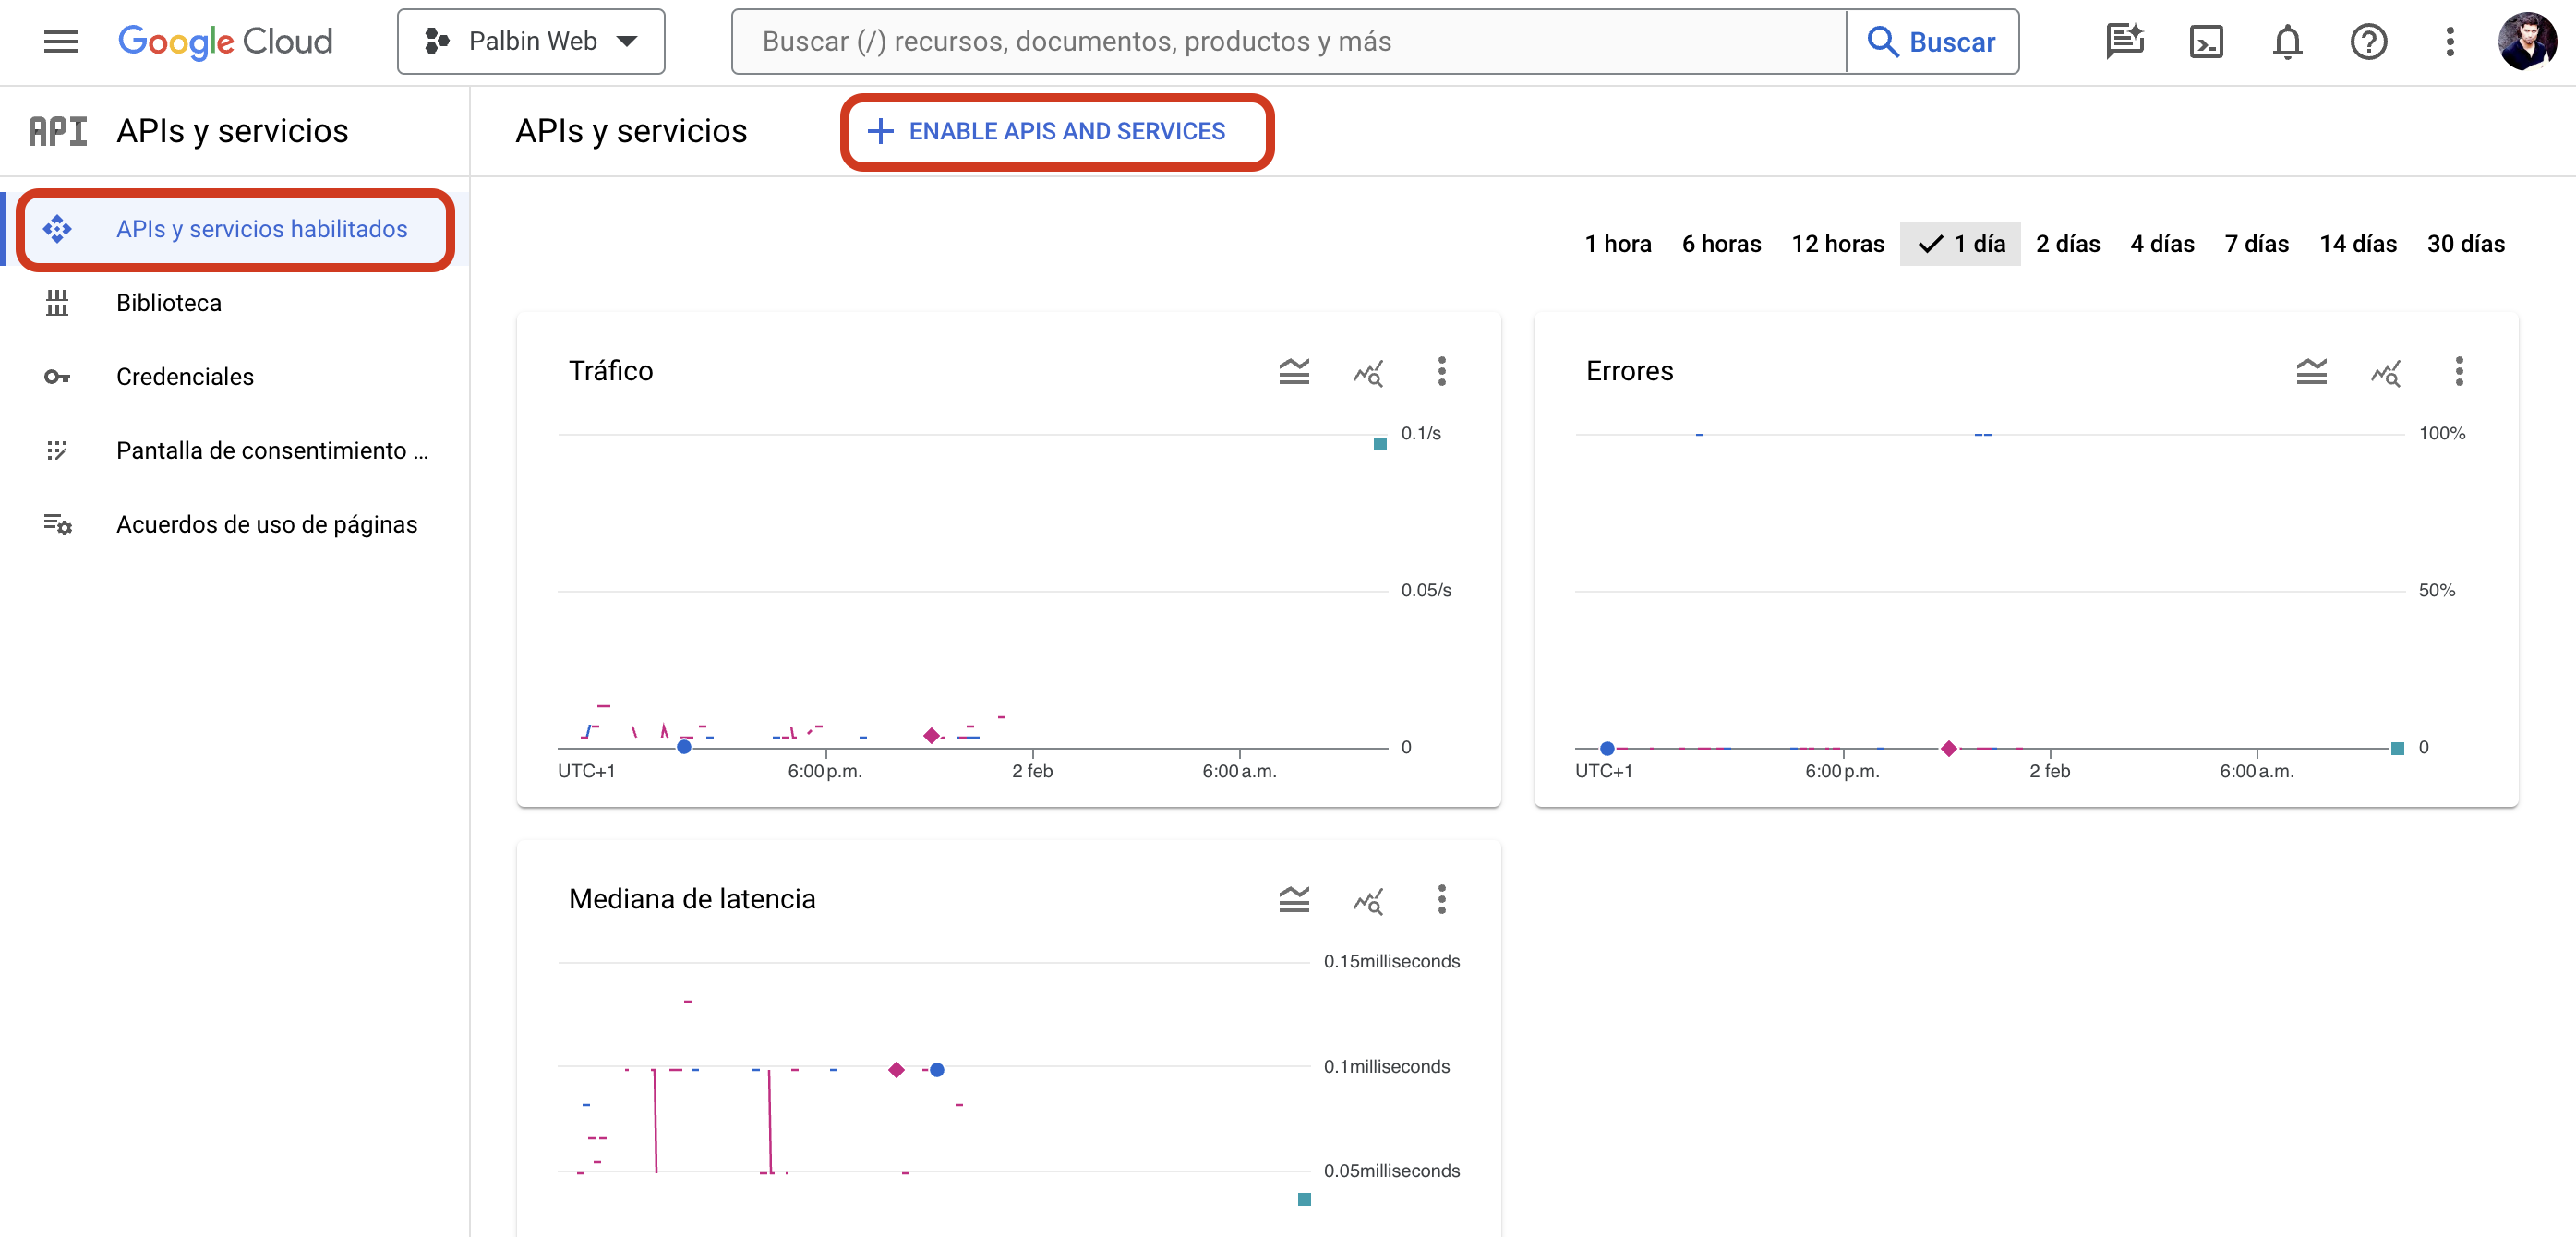Select APIs y servicios habilitados sidebar item

pos(236,229)
